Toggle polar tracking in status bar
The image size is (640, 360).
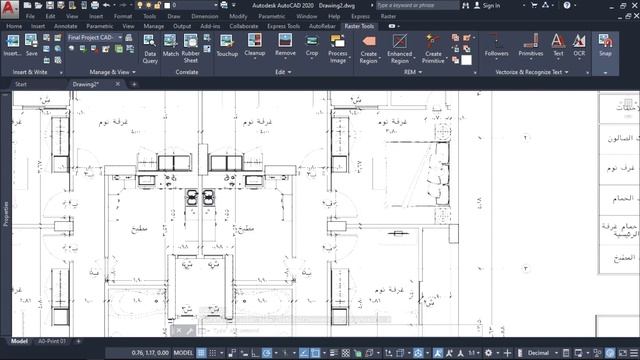[x=267, y=353]
